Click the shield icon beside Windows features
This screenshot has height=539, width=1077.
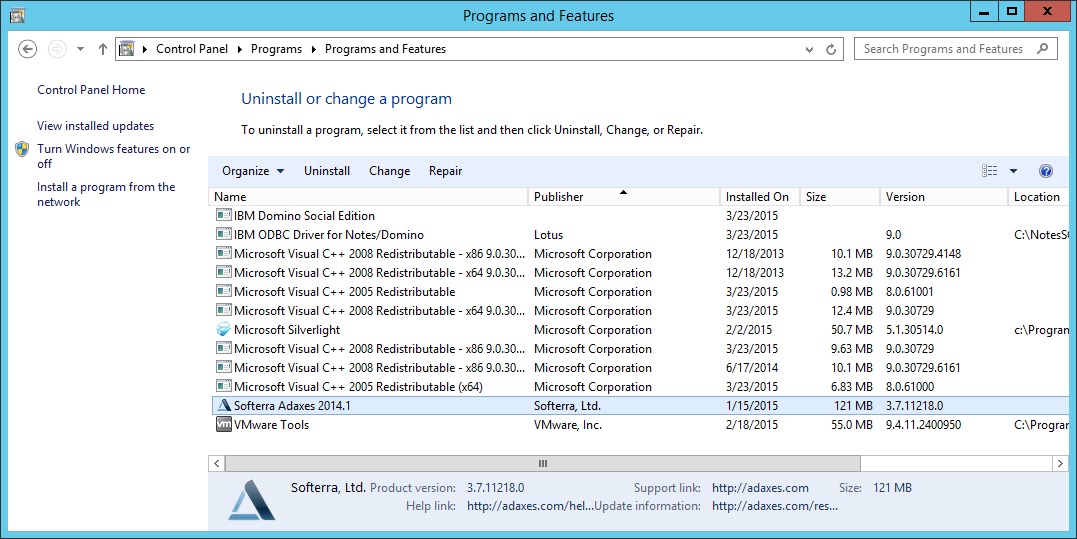pyautogui.click(x=22, y=149)
